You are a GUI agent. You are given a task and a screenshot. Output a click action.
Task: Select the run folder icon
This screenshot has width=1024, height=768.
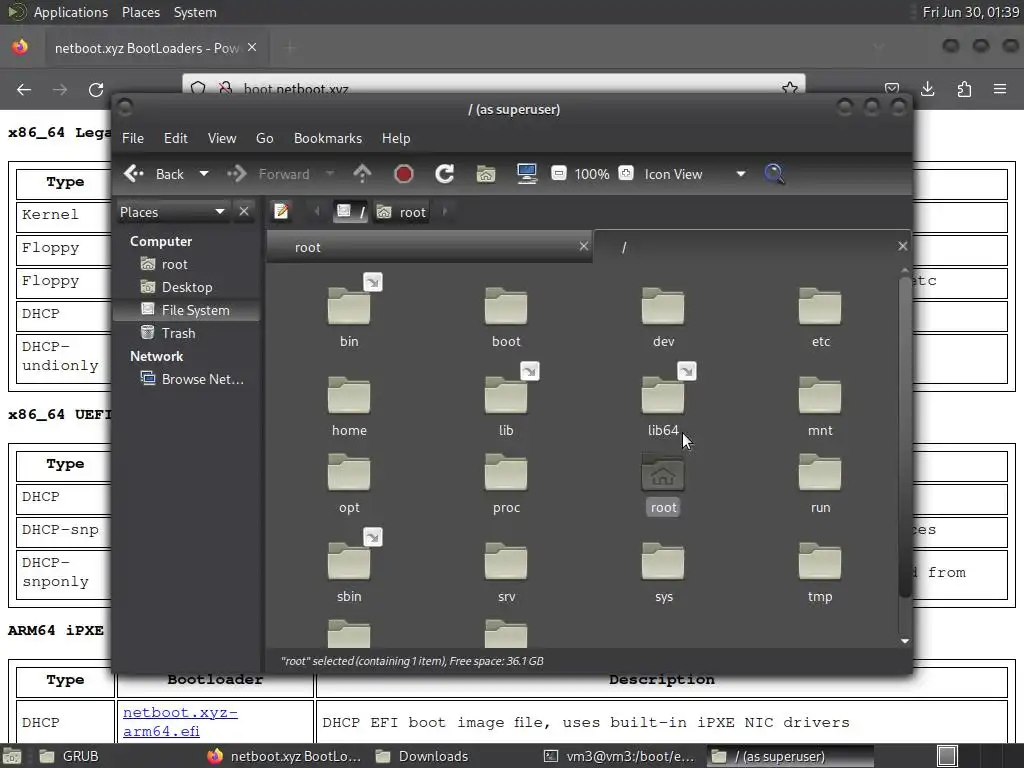[x=820, y=473]
